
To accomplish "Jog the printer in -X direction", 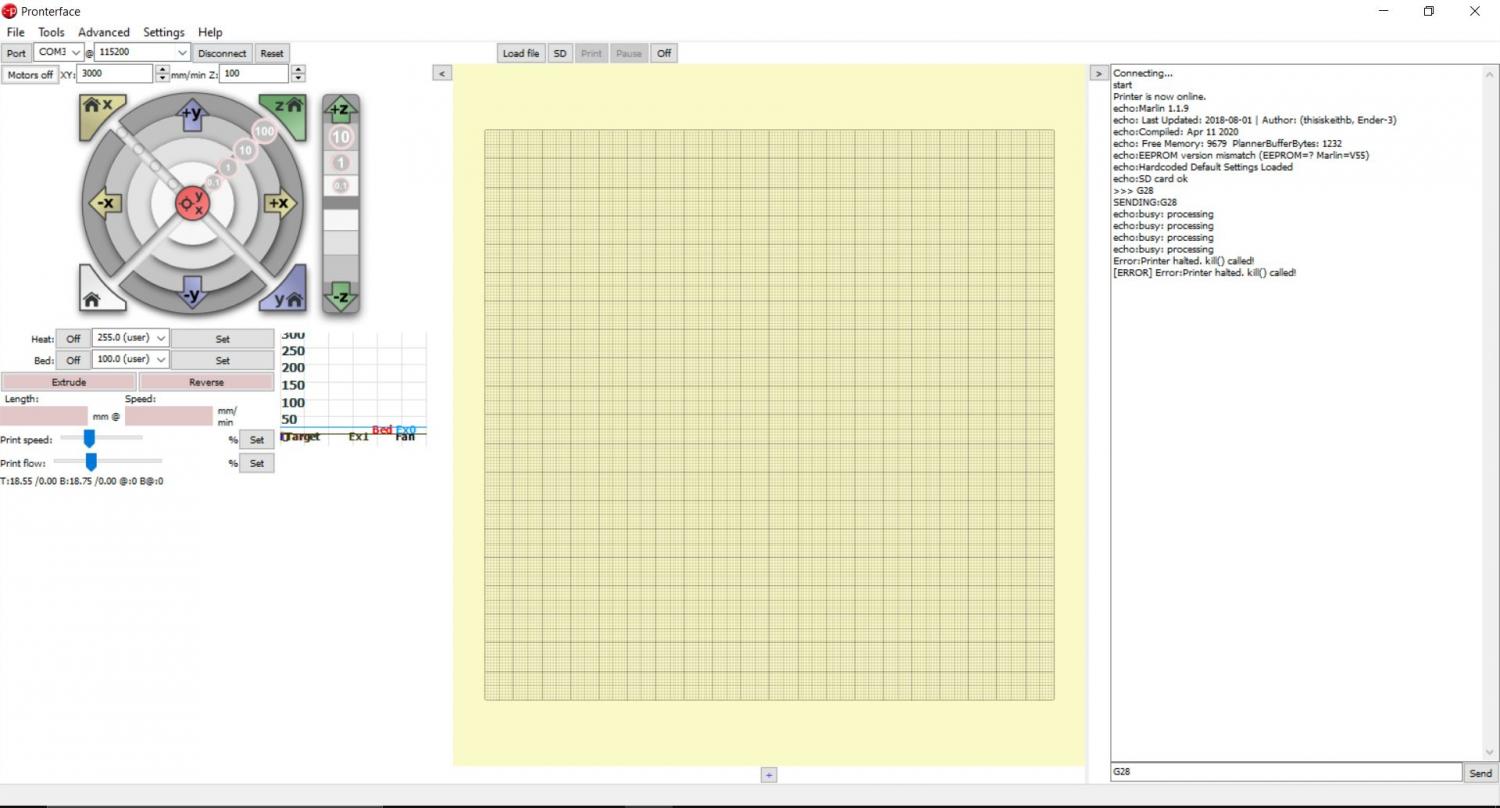I will point(104,203).
